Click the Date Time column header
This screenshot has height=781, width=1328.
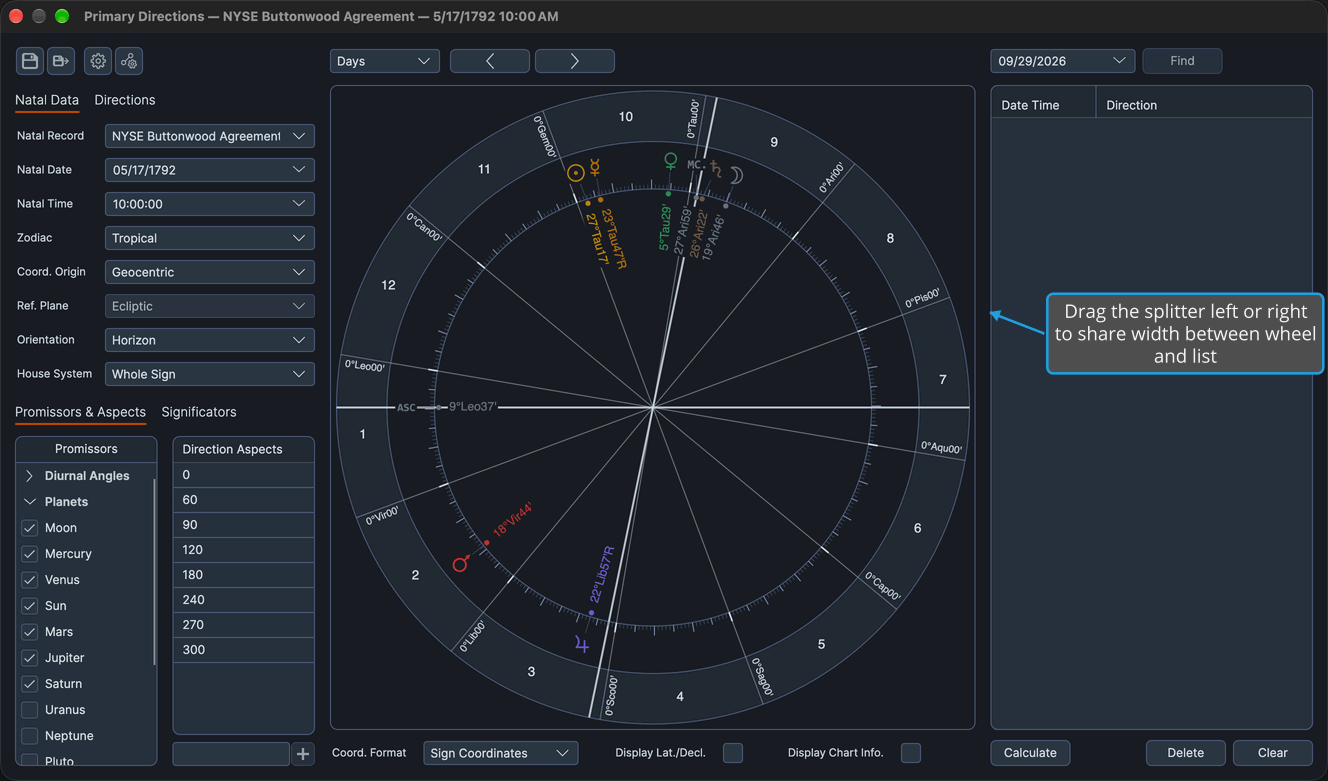click(x=1043, y=105)
